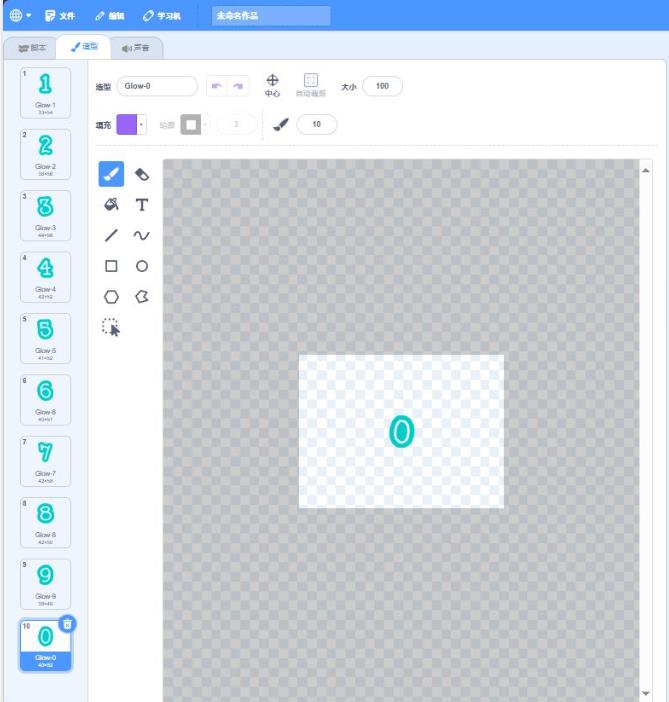The image size is (669, 702).
Task: Select the rectangle tool
Action: pyautogui.click(x=111, y=266)
